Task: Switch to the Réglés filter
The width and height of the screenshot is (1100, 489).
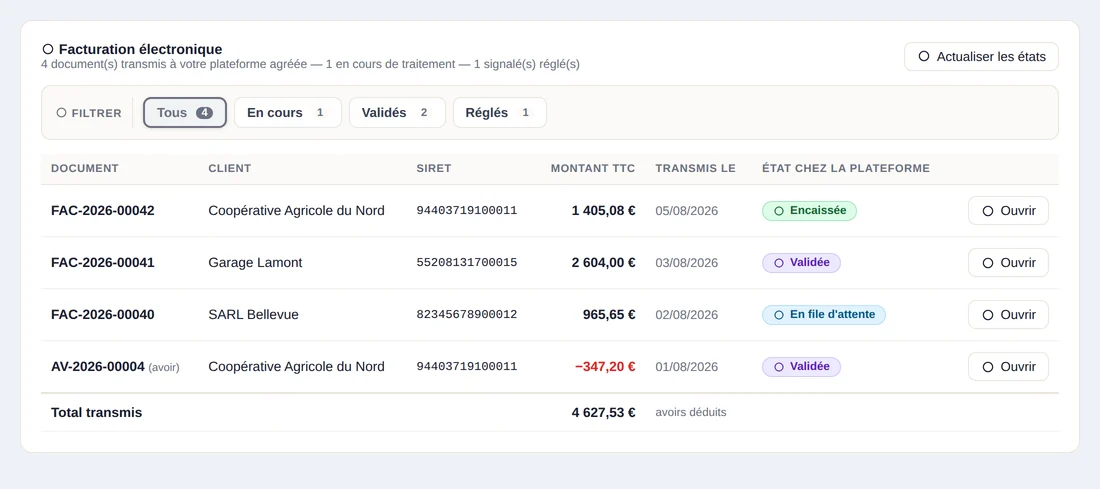Action: (x=499, y=113)
